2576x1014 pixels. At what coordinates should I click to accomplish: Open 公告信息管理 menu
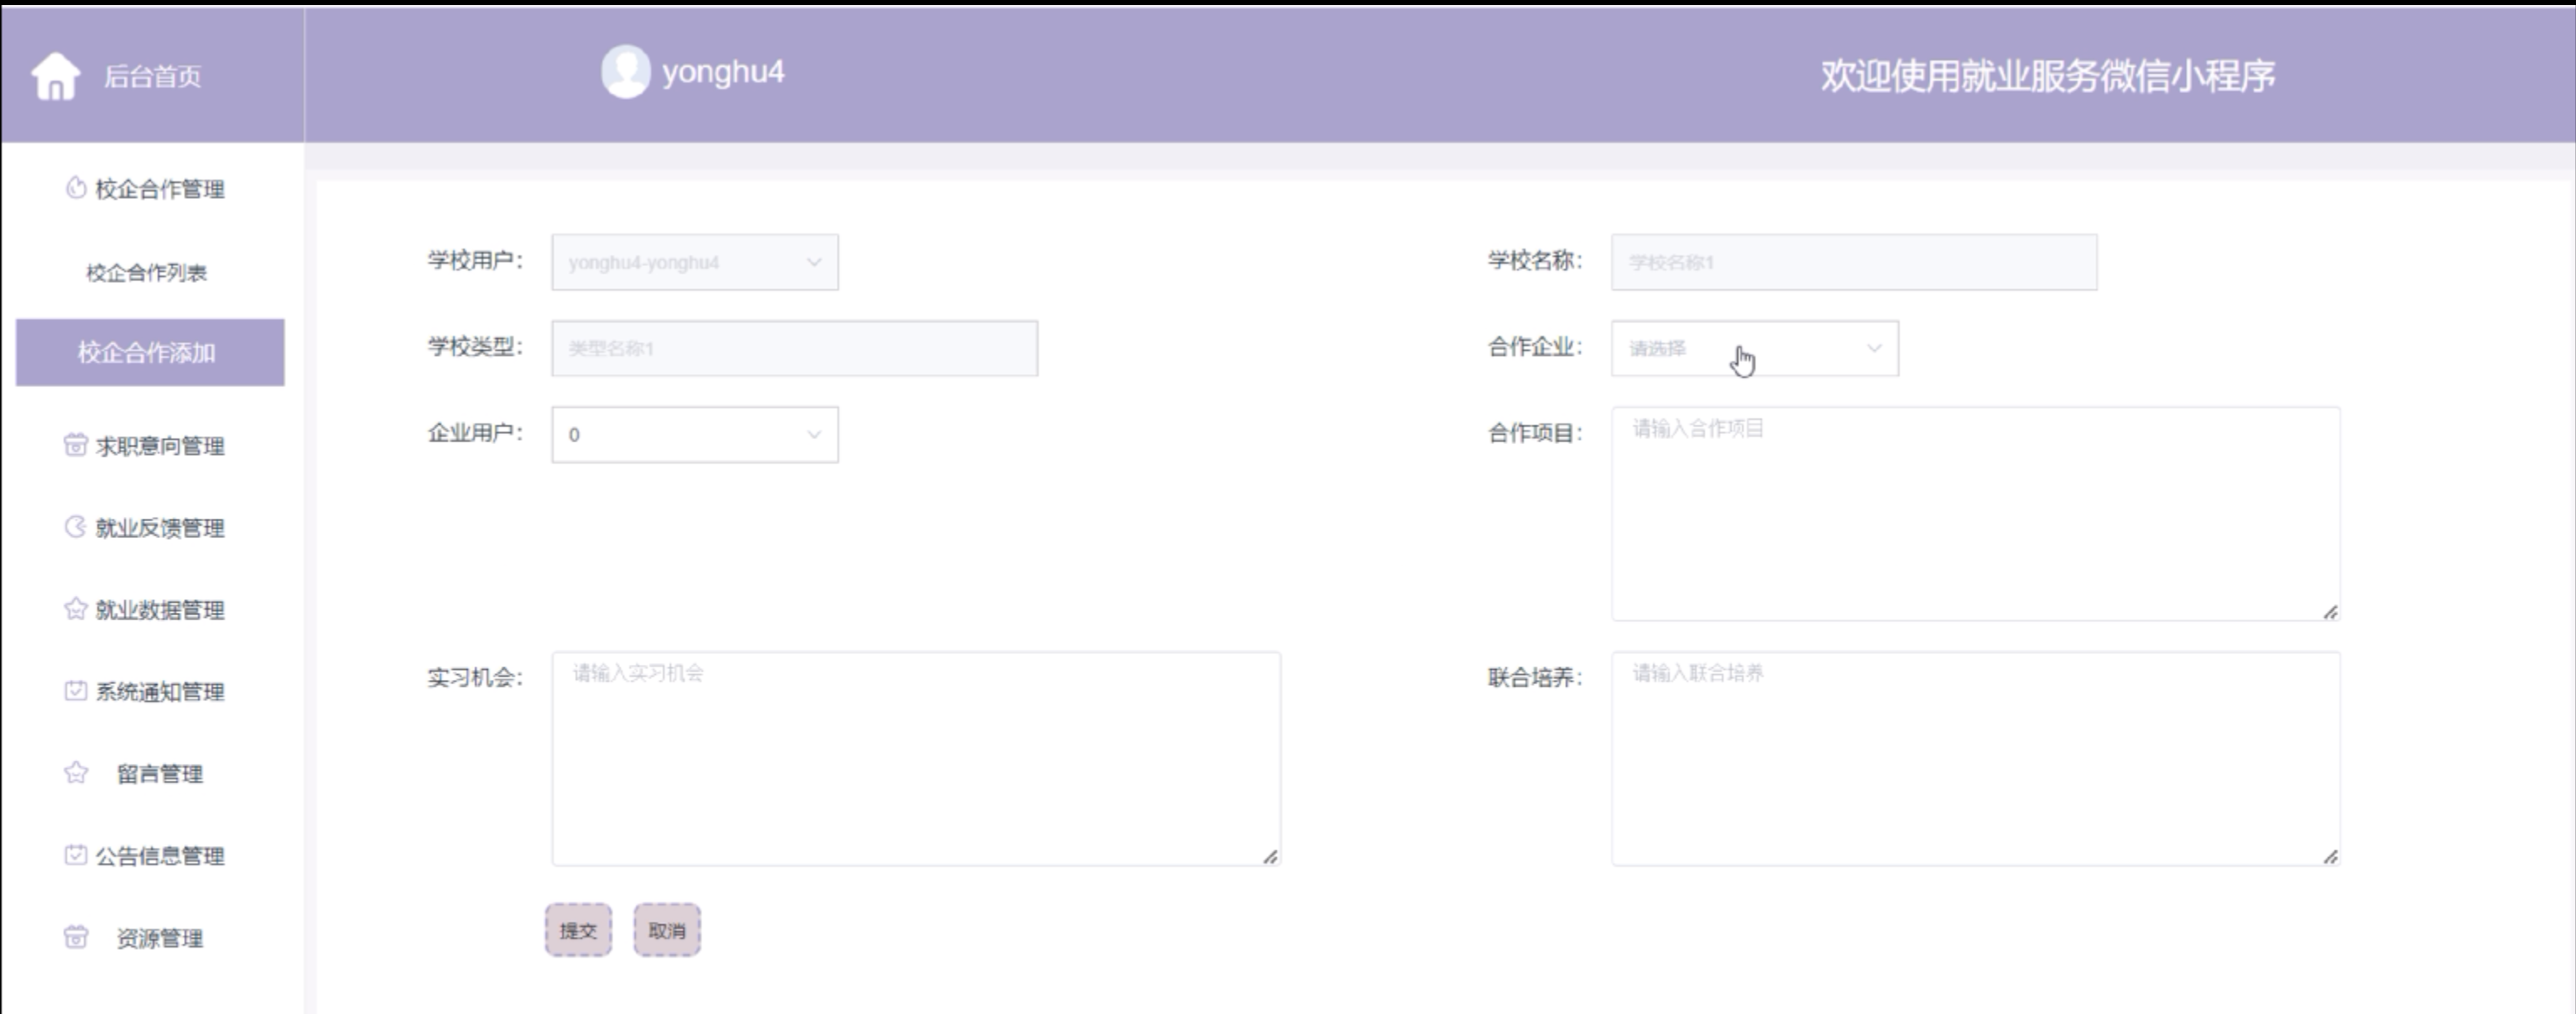click(159, 855)
